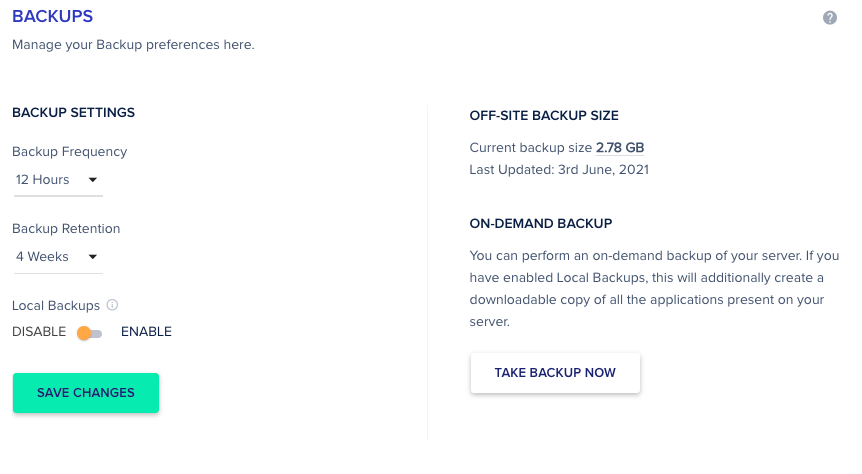862x474 pixels.
Task: Click the Last Updated date text
Action: tap(559, 170)
